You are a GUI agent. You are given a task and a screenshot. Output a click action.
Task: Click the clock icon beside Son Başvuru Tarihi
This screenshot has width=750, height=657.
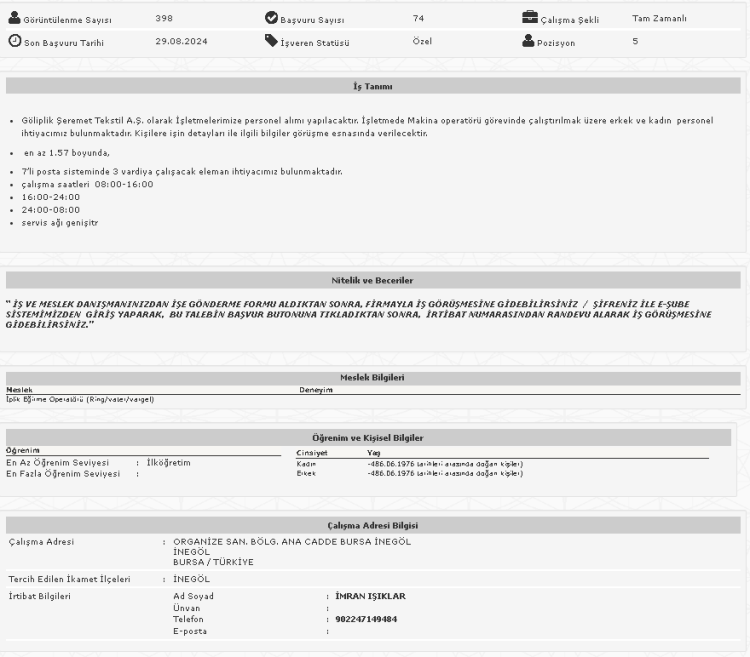(14, 41)
